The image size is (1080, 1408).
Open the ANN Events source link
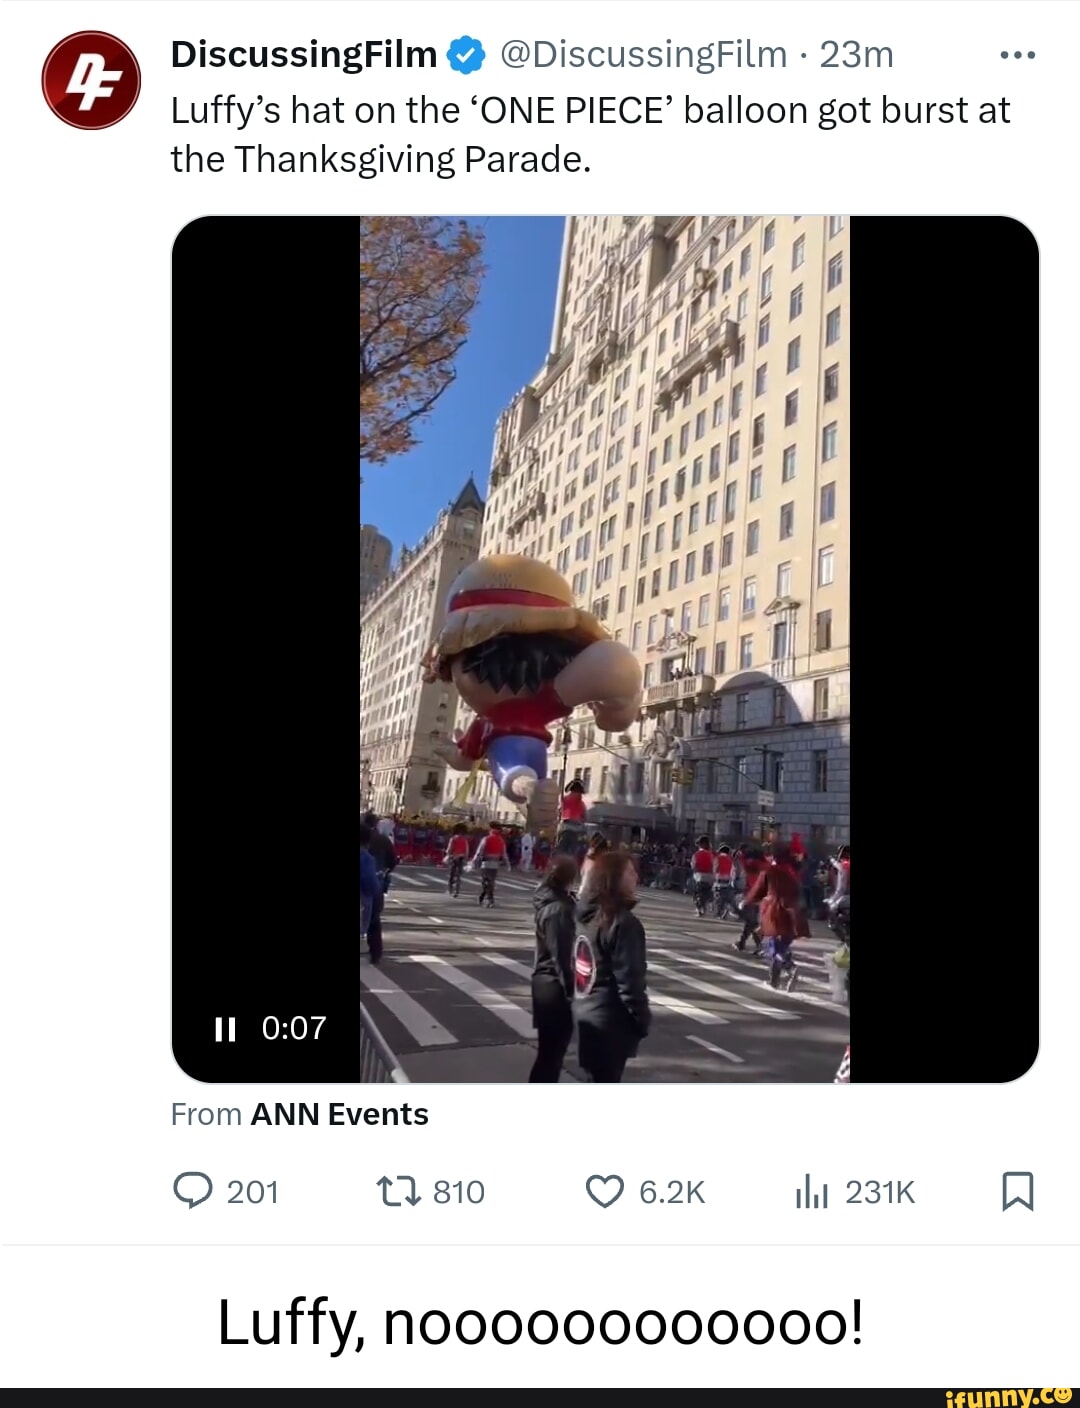tap(339, 1114)
